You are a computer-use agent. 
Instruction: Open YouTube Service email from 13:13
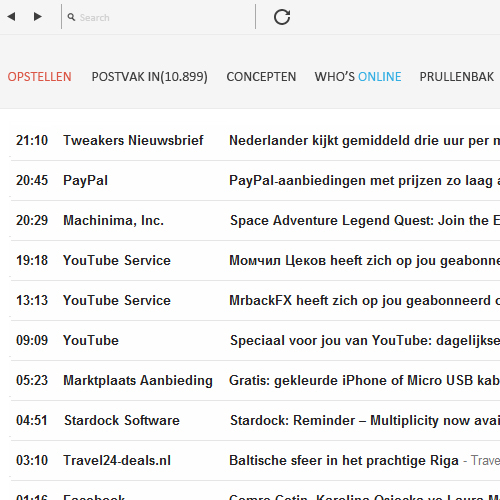point(255,300)
